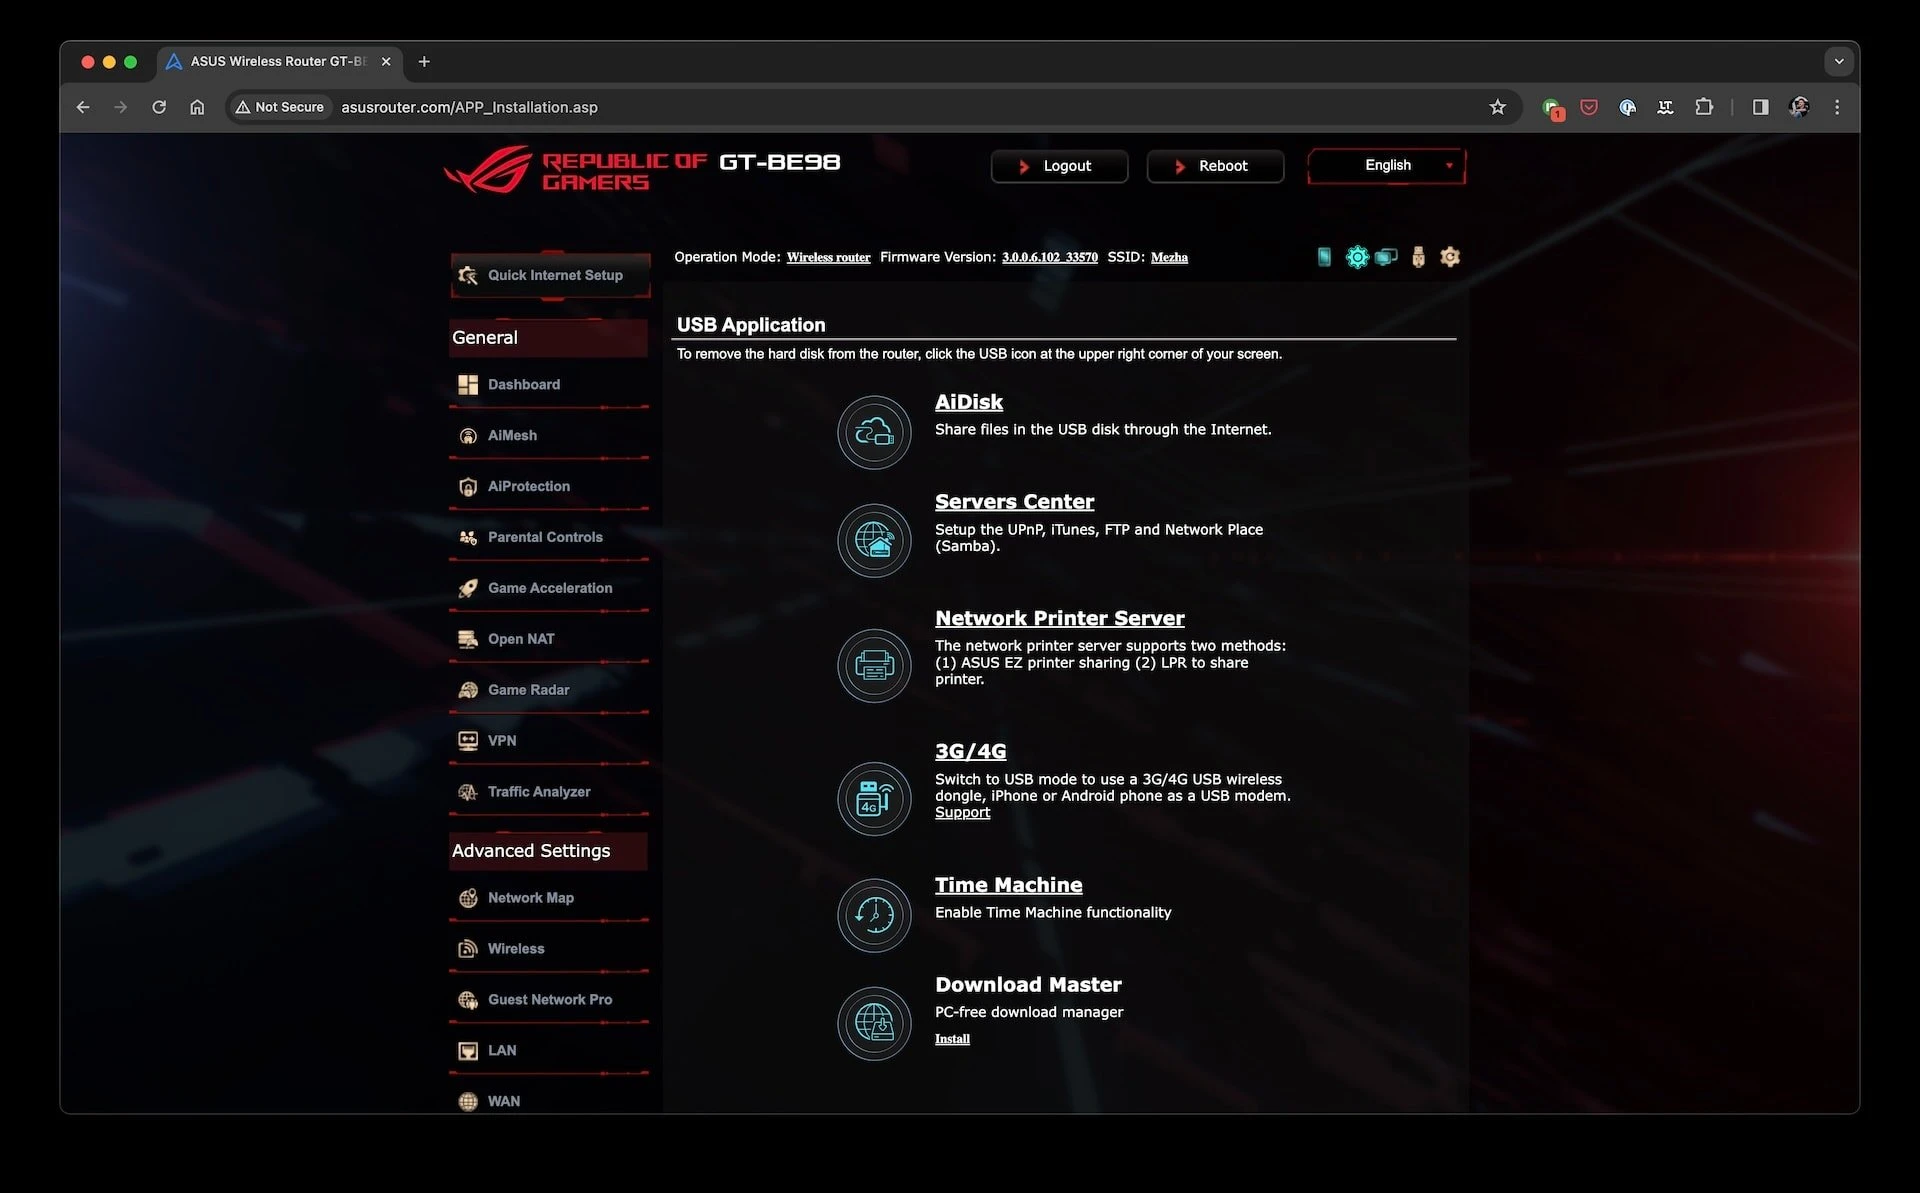Click Install under Download Master
1920x1193 pixels.
click(x=952, y=1039)
